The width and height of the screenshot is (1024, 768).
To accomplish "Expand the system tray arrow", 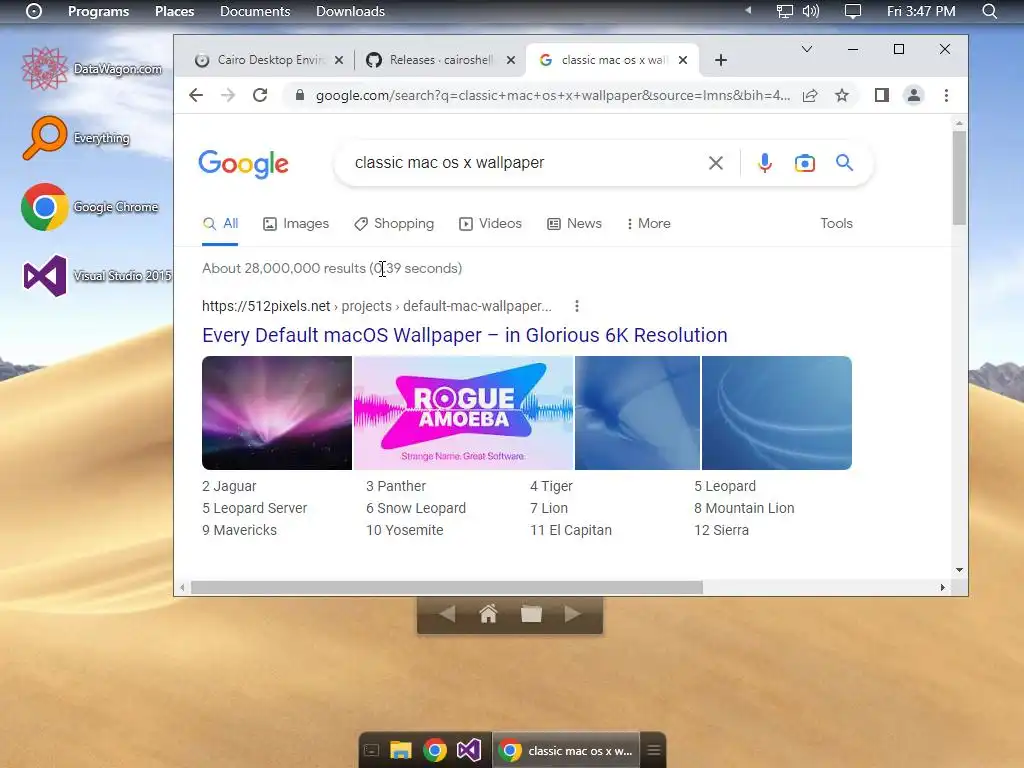I will pyautogui.click(x=748, y=10).
